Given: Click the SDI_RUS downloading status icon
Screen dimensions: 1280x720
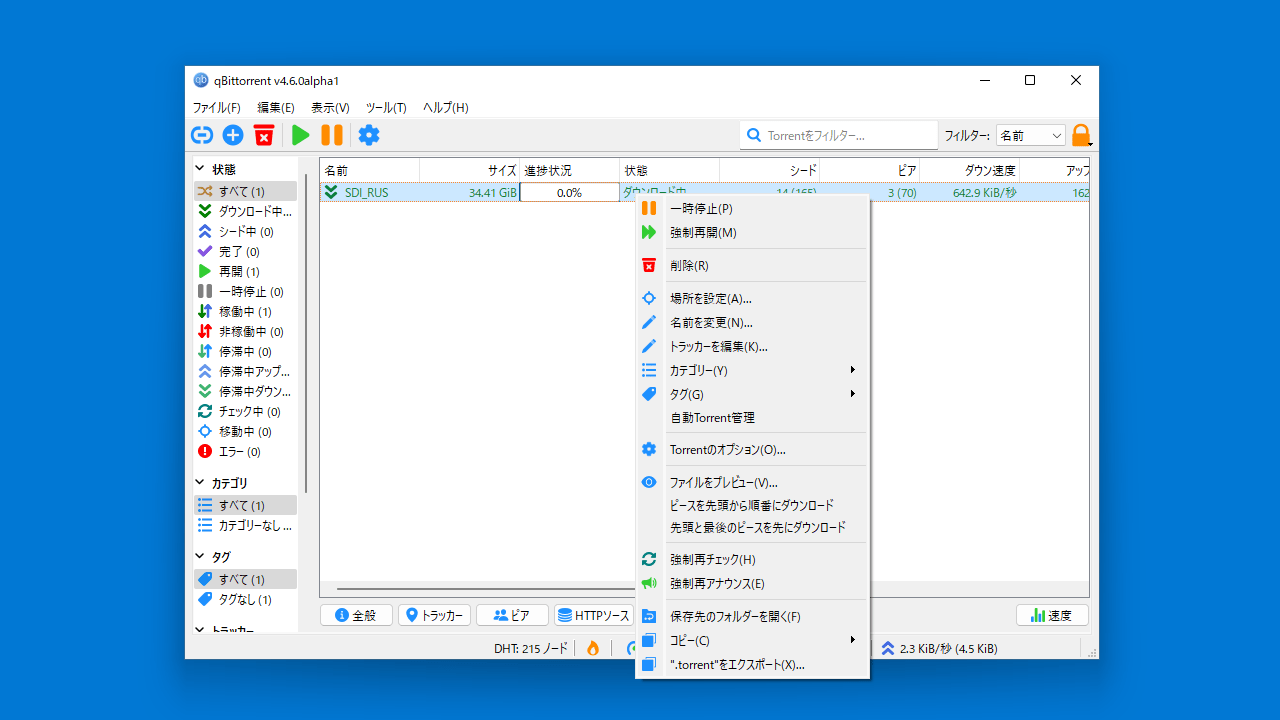Looking at the screenshot, I should 331,192.
